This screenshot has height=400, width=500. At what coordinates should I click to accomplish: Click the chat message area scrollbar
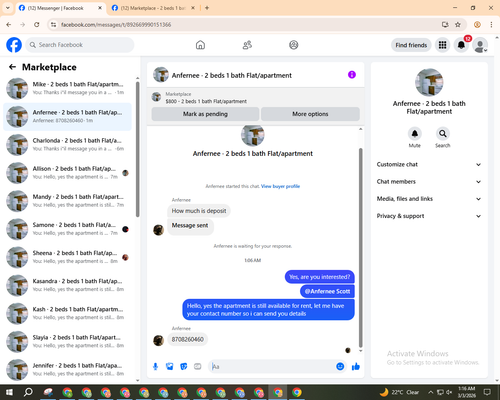[x=360, y=248]
